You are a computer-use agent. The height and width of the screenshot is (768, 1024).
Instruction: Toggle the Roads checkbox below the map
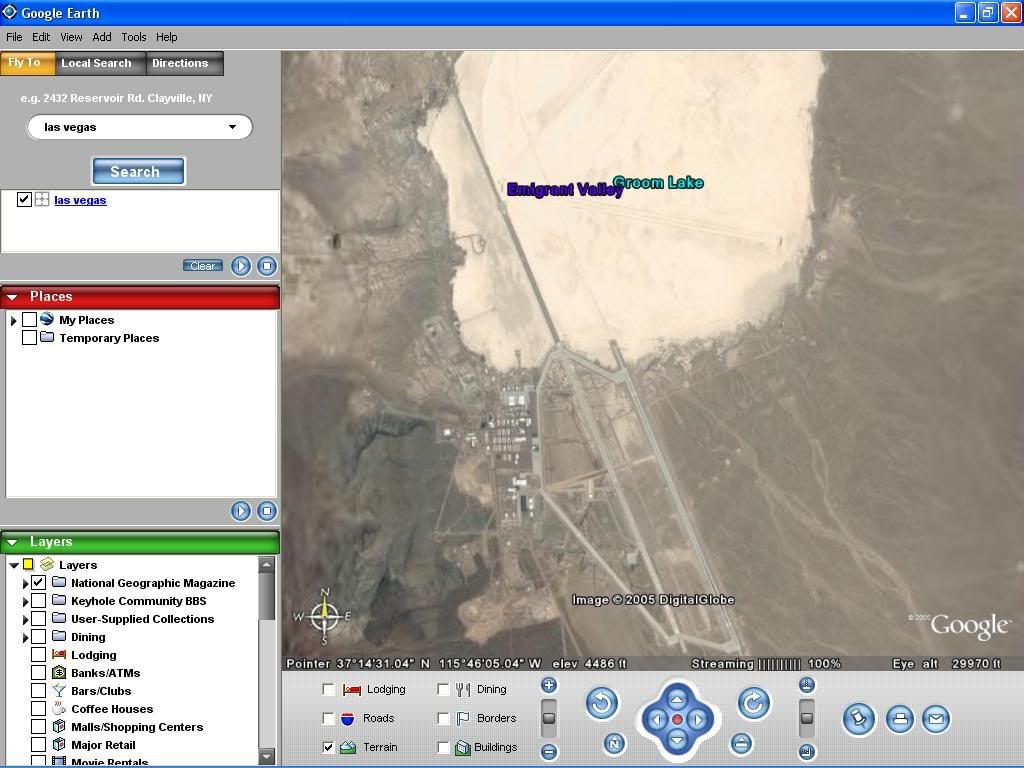[x=328, y=718]
